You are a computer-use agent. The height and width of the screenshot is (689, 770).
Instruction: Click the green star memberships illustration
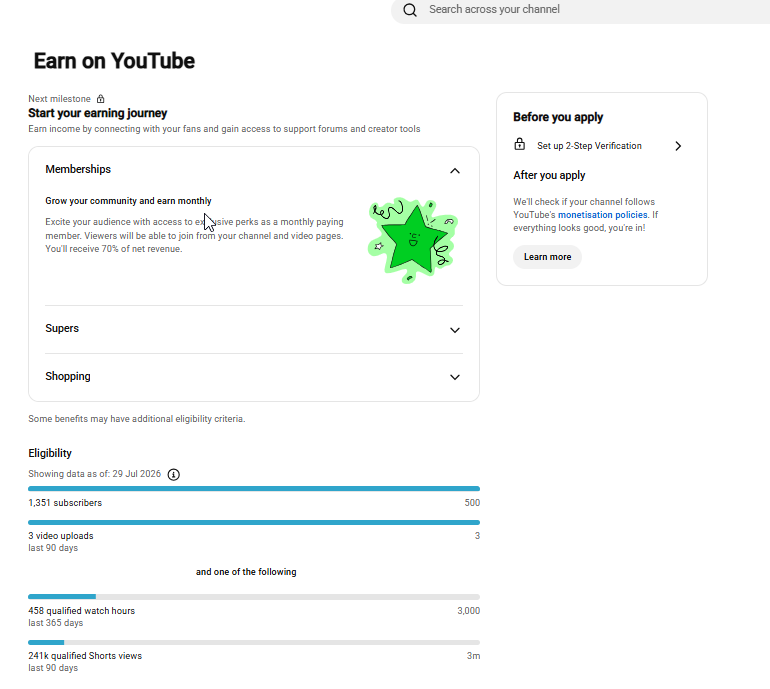click(x=412, y=240)
